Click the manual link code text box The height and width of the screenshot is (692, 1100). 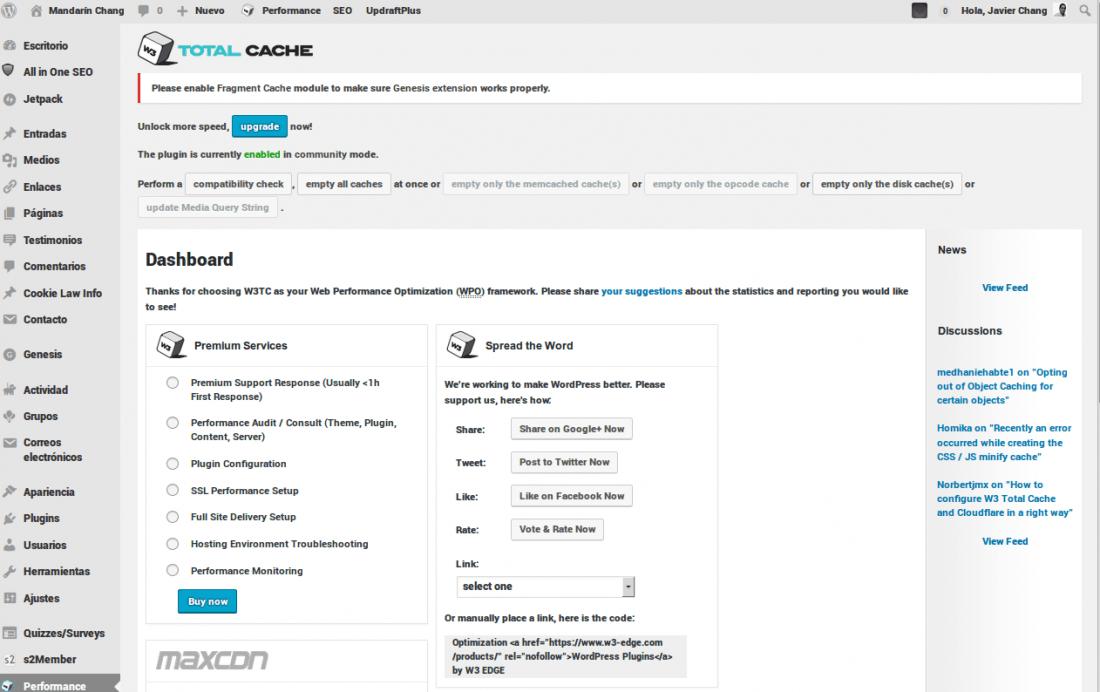coord(565,656)
